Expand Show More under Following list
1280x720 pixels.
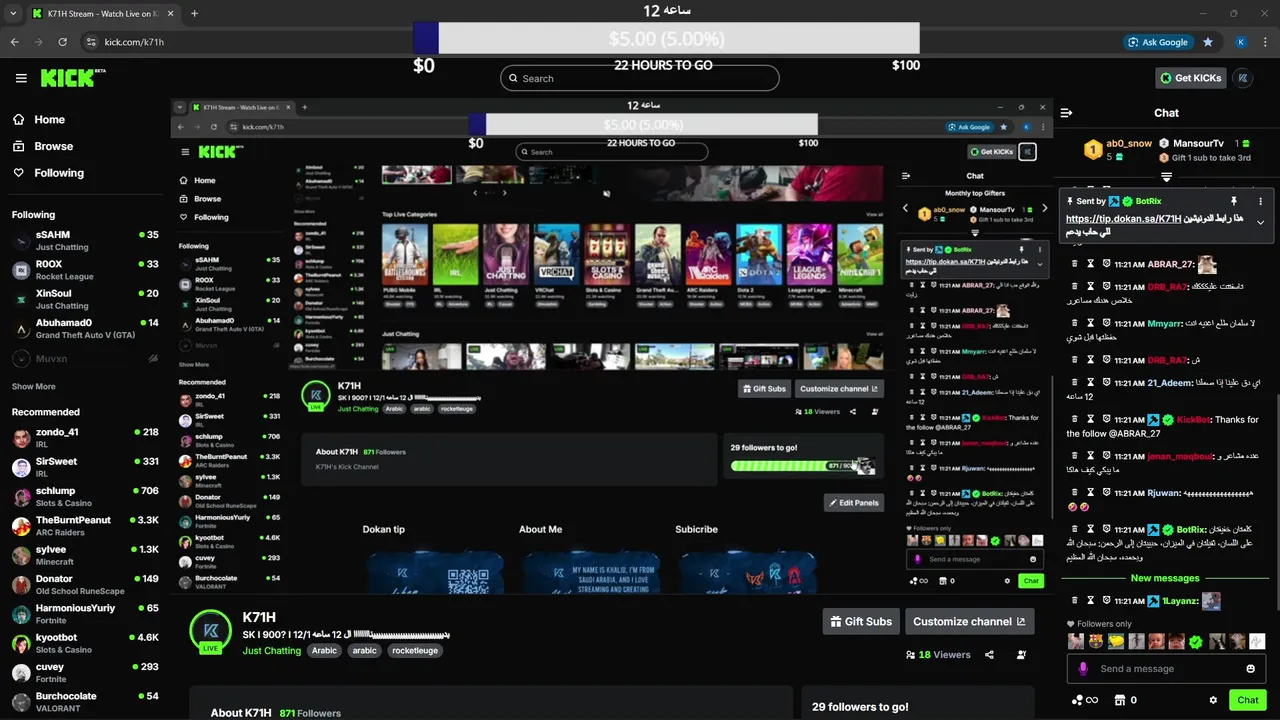(x=34, y=386)
